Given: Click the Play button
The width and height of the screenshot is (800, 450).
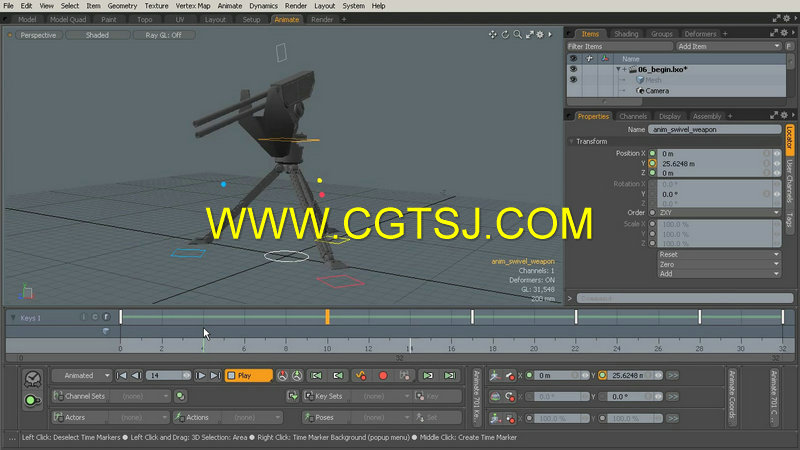Looking at the screenshot, I should click(248, 376).
